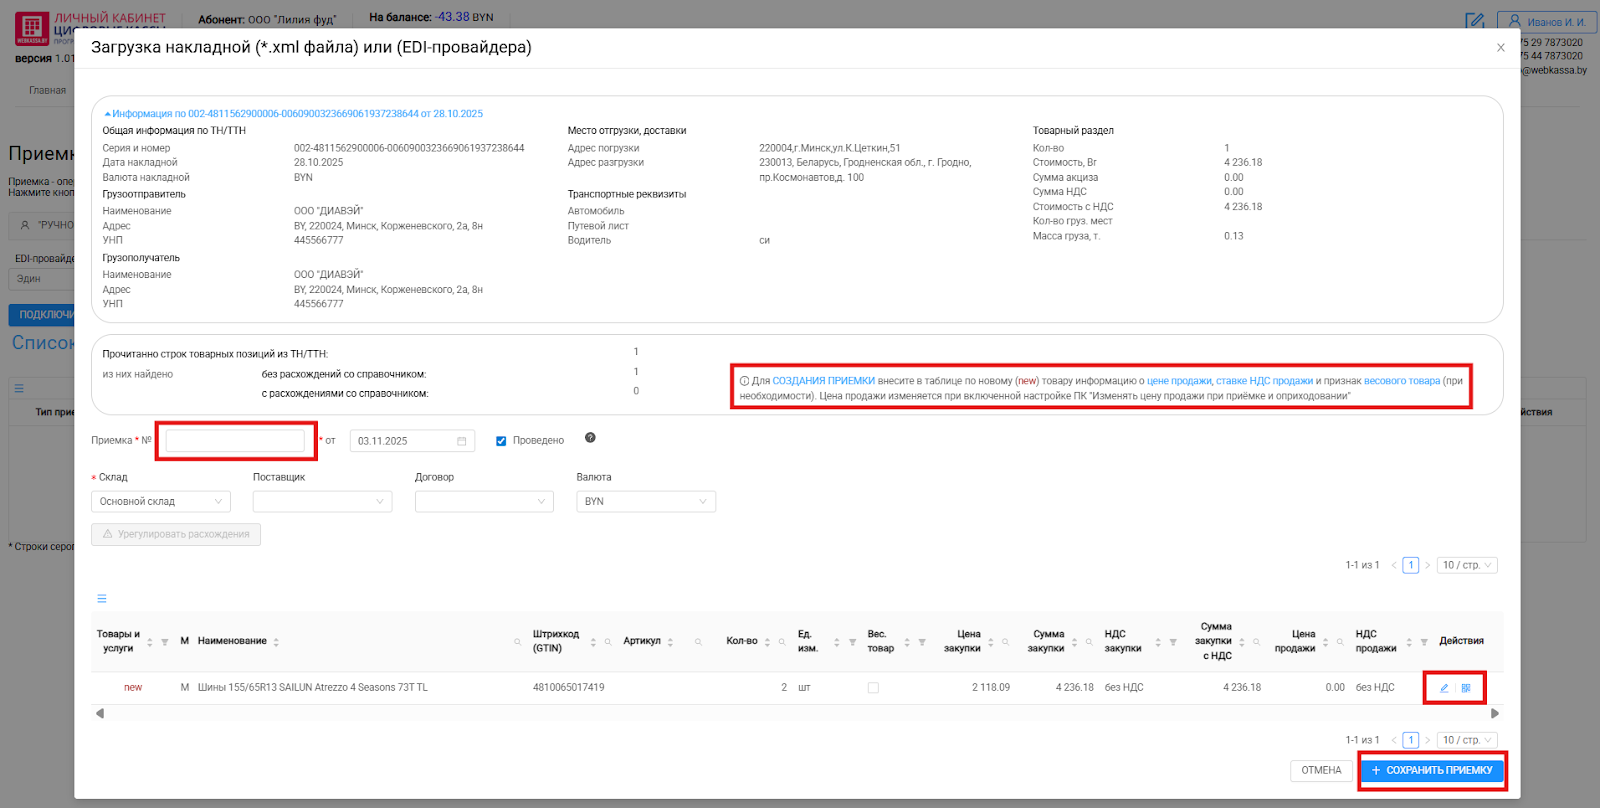Click the search icon in the Наименование column header
This screenshot has height=808, width=1600.
[517, 642]
